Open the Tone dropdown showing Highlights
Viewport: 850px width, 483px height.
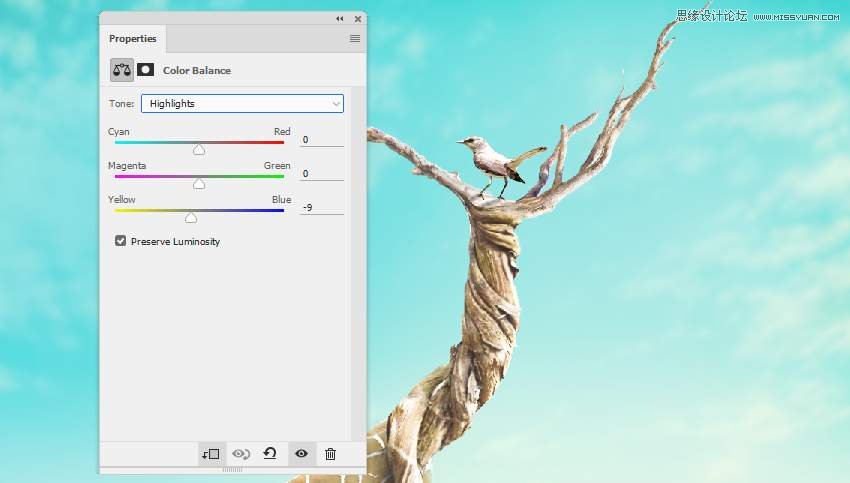pos(242,103)
